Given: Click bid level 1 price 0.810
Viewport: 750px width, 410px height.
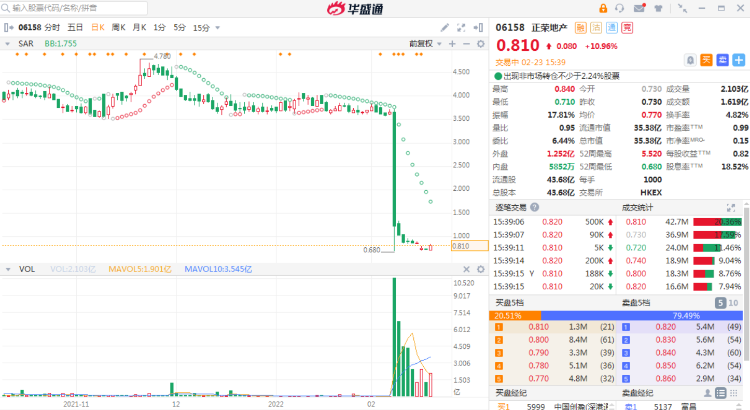Looking at the screenshot, I should click(x=539, y=327).
